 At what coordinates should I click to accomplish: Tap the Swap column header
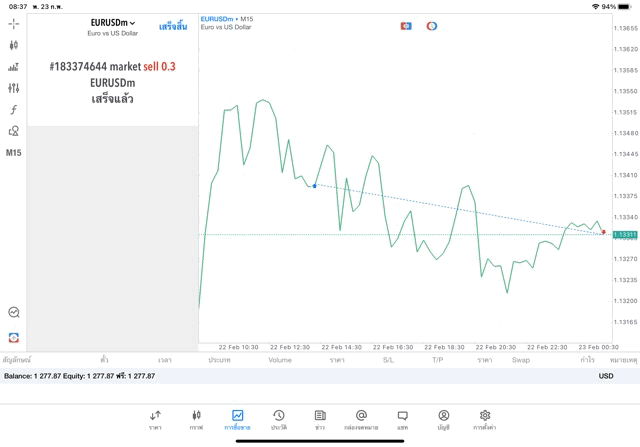tap(521, 360)
